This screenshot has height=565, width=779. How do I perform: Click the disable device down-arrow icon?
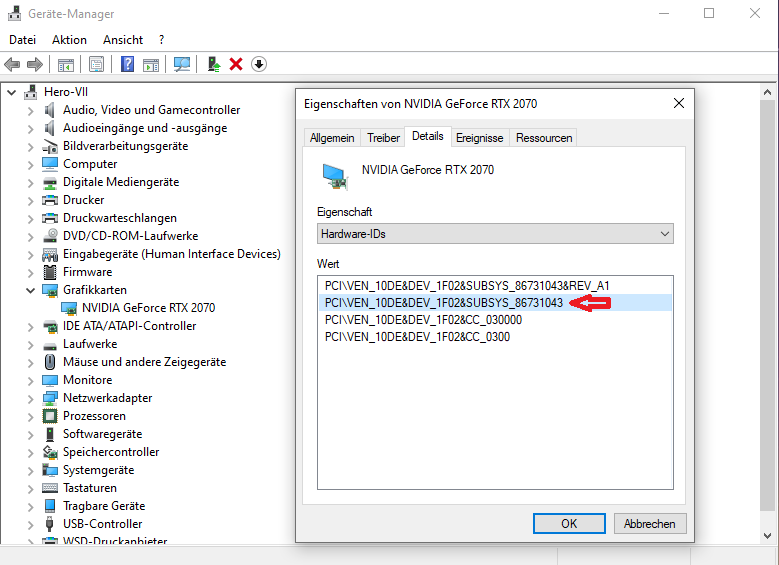(x=259, y=64)
